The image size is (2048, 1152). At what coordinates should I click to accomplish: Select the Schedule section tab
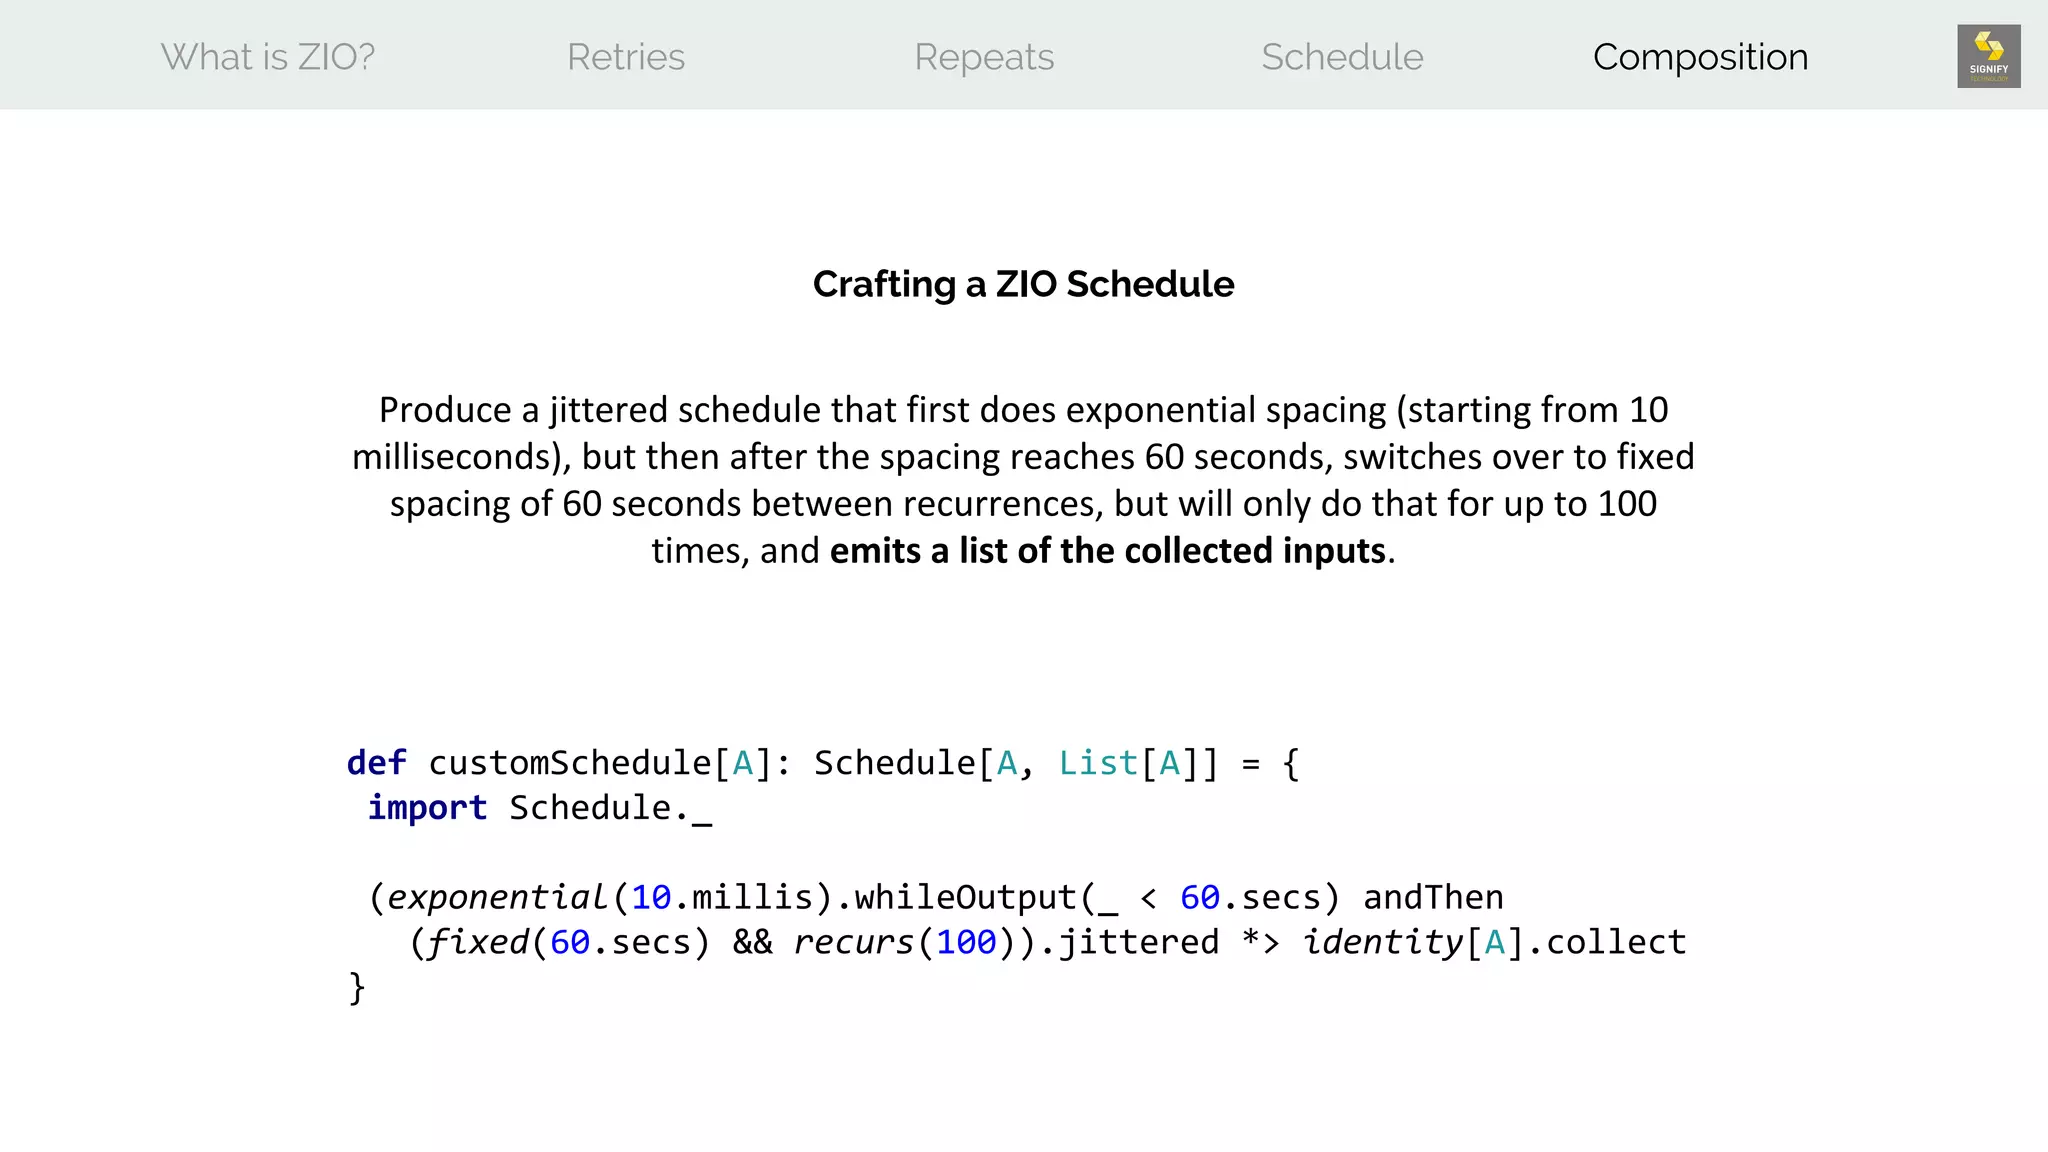tap(1342, 57)
